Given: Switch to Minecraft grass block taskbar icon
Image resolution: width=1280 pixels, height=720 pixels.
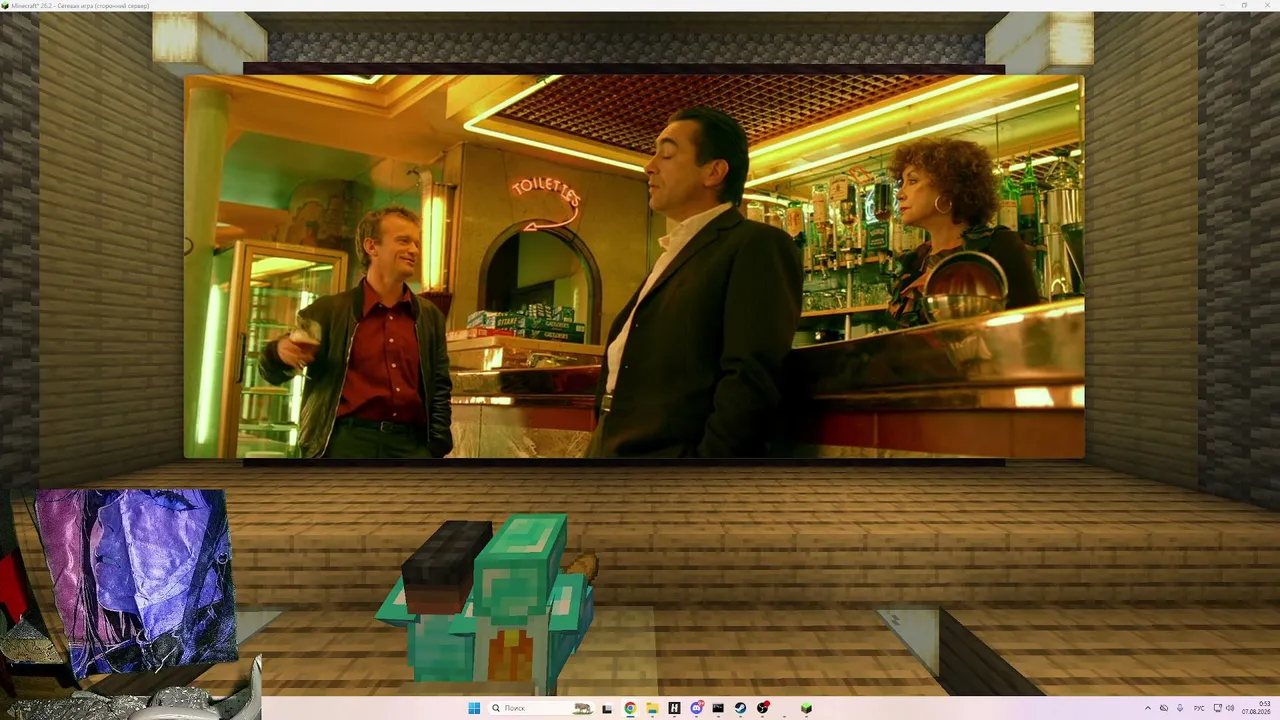Looking at the screenshot, I should (806, 708).
